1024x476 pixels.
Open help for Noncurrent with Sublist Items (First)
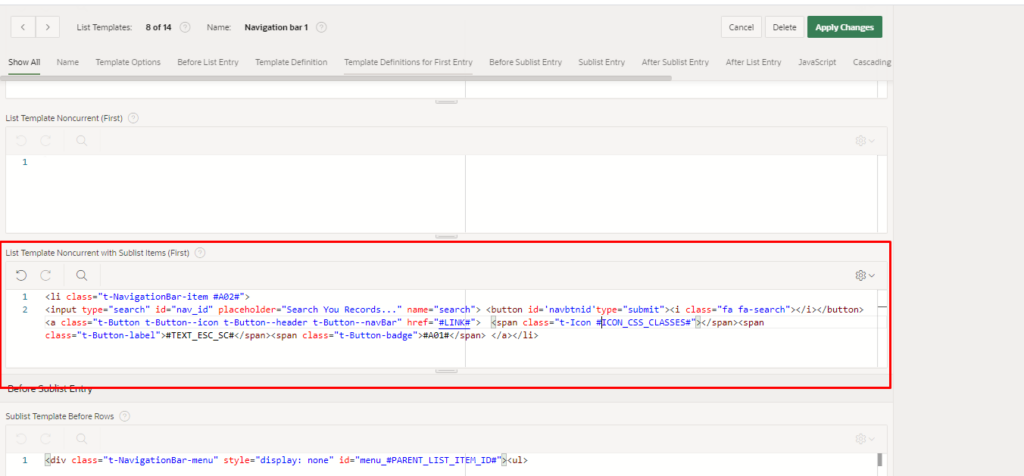click(201, 253)
